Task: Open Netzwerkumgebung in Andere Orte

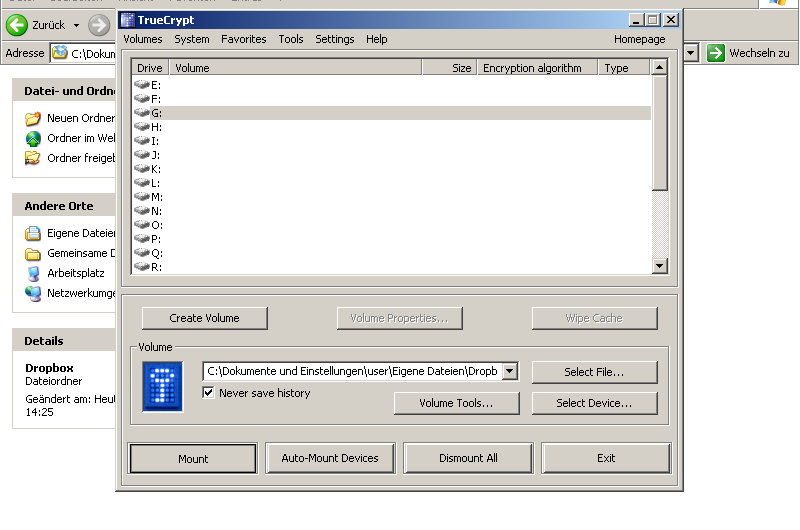Action: (70, 293)
